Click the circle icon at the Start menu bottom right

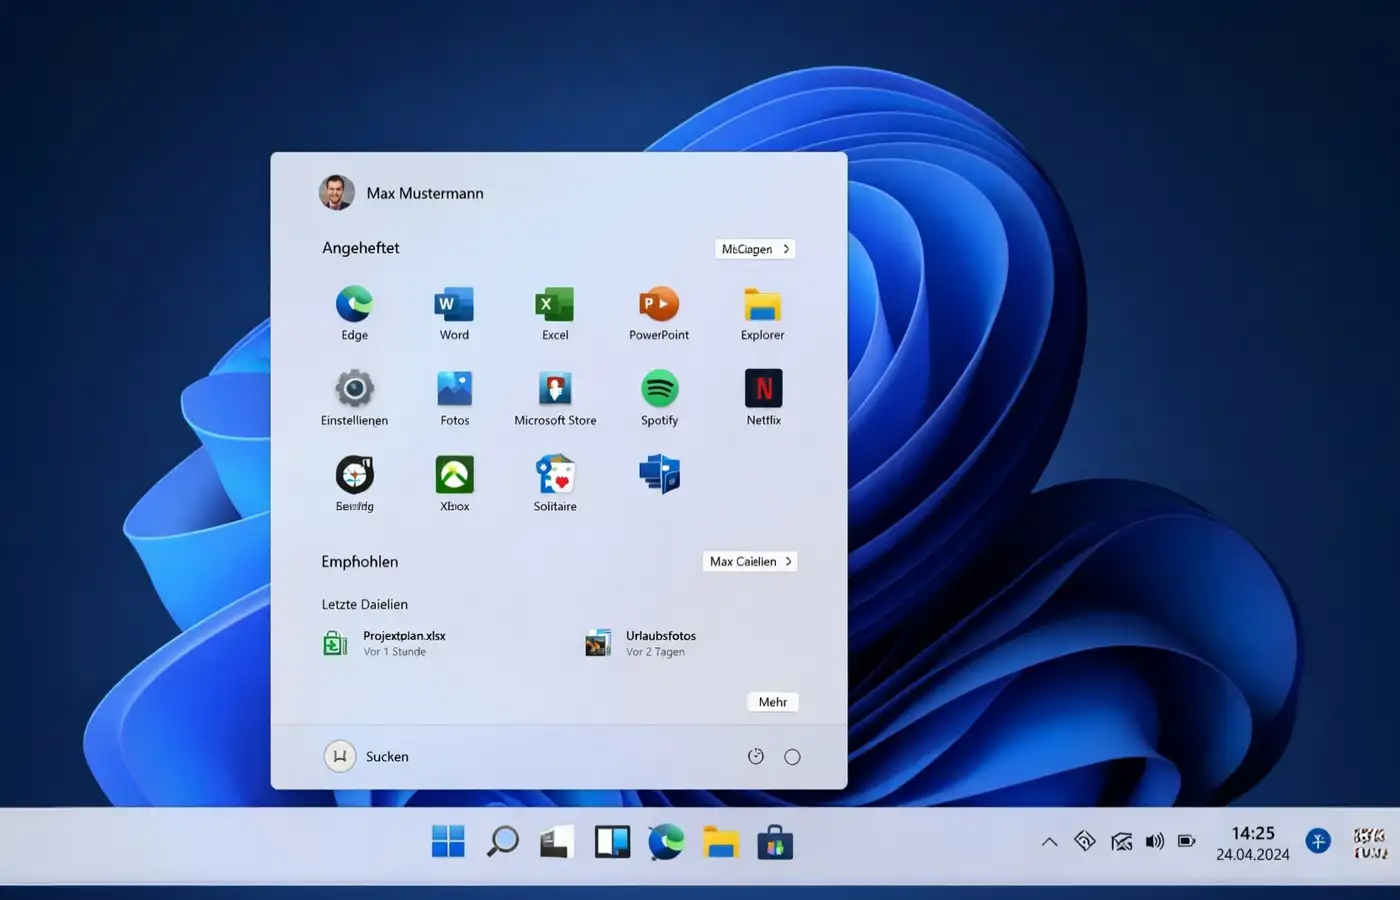click(x=792, y=757)
